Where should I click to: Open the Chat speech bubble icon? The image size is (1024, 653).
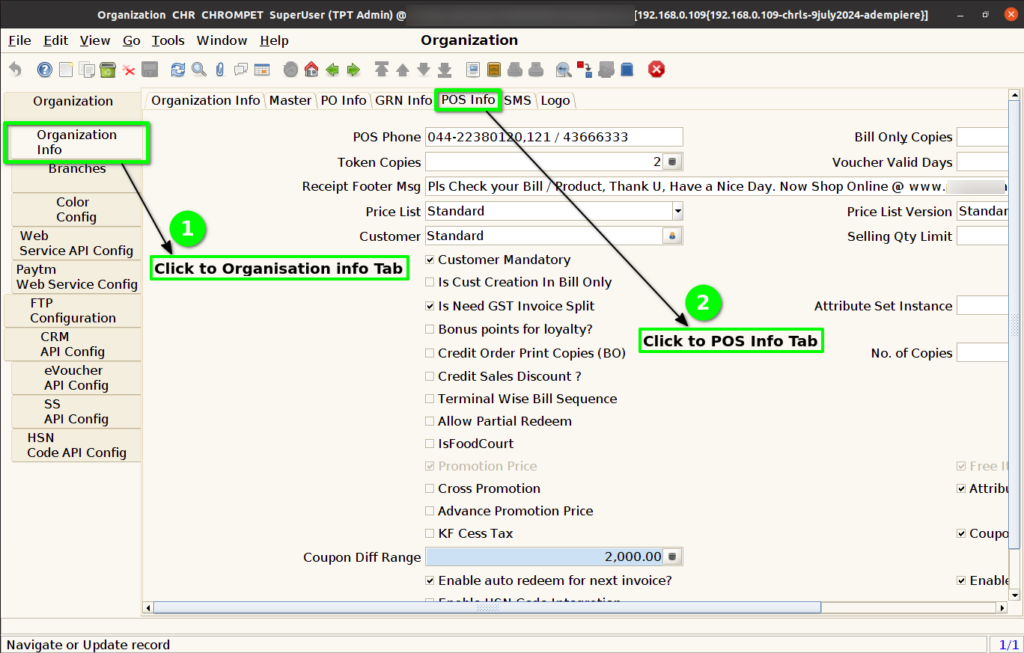(x=241, y=69)
